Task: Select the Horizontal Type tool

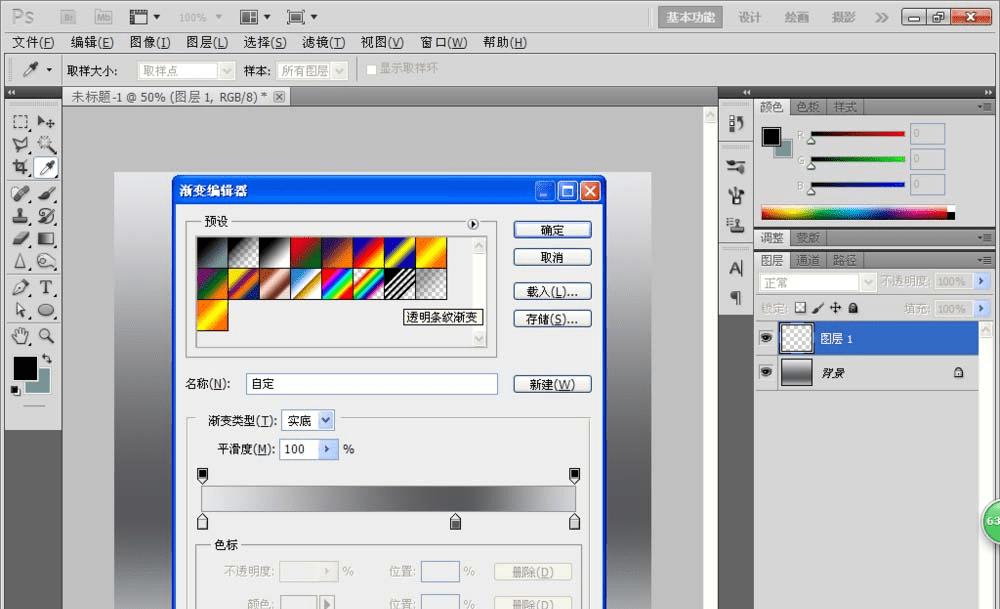Action: click(x=46, y=288)
